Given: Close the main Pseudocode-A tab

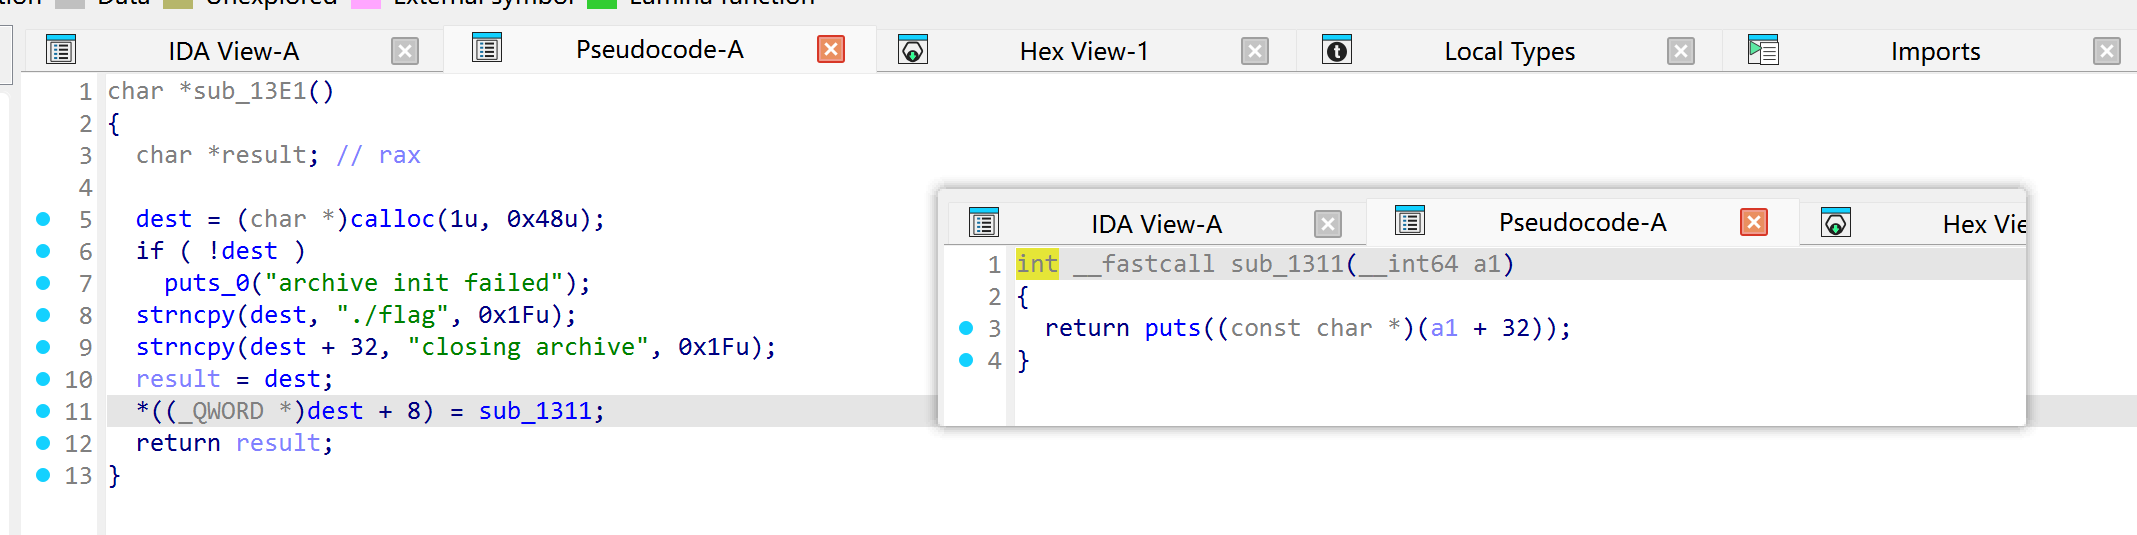Looking at the screenshot, I should click(x=831, y=49).
